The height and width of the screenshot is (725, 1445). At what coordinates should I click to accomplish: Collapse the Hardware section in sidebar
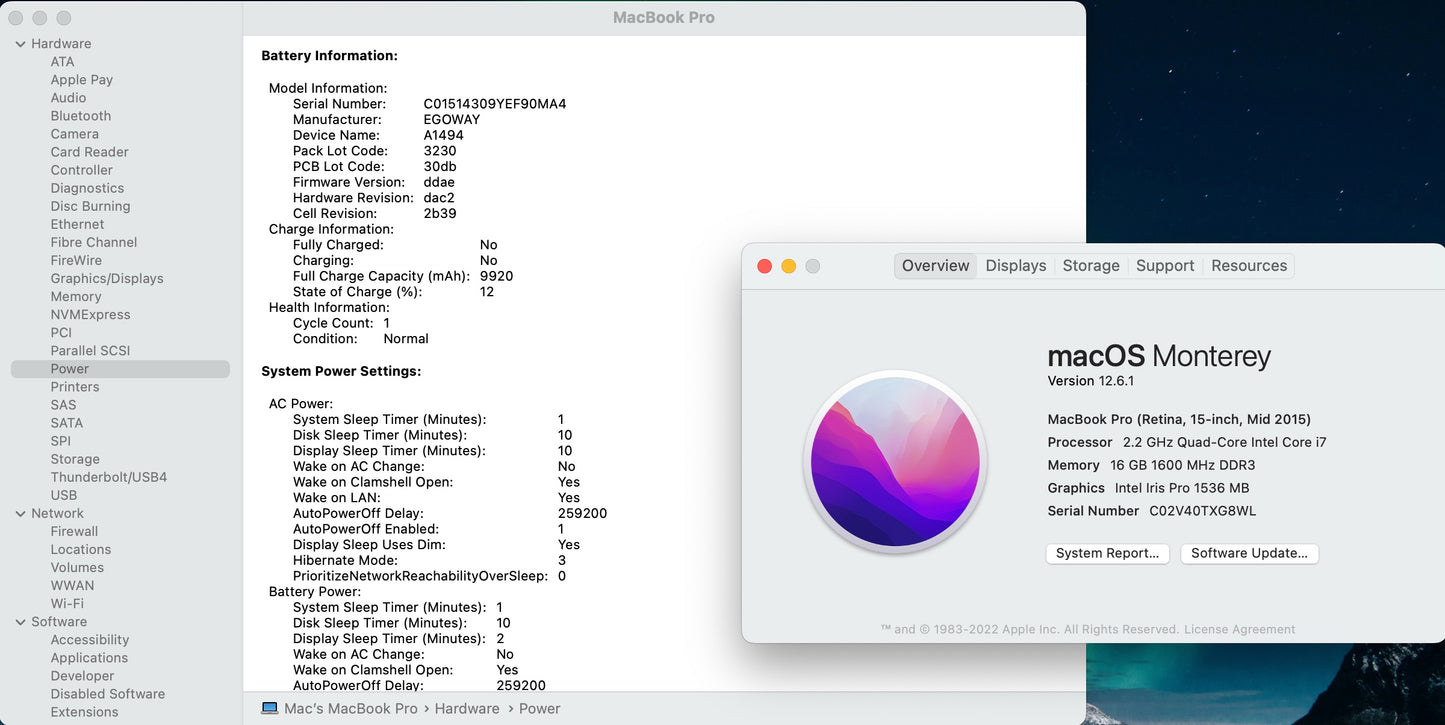coord(21,44)
